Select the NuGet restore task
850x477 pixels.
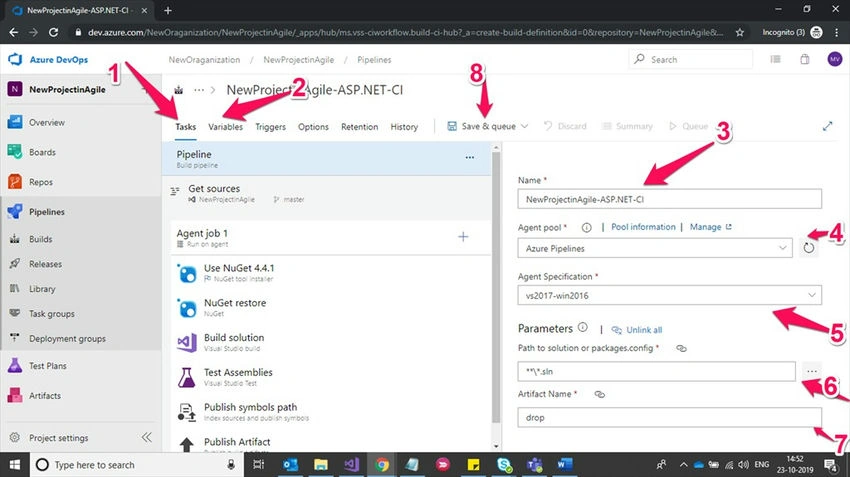(331, 308)
